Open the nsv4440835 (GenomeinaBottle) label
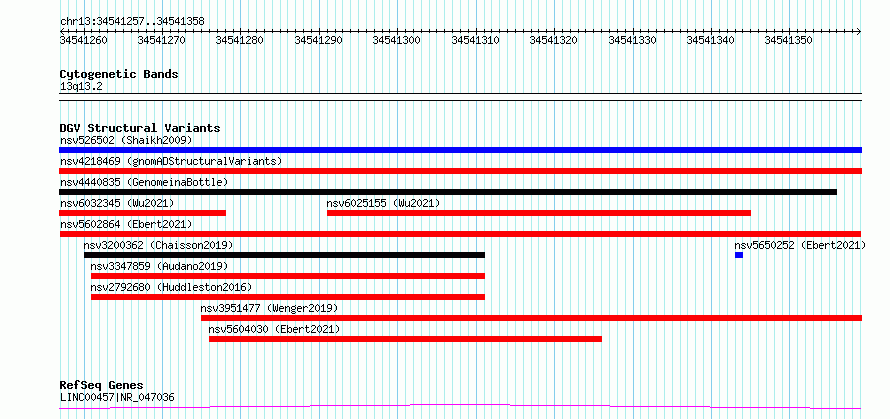 tap(144, 182)
